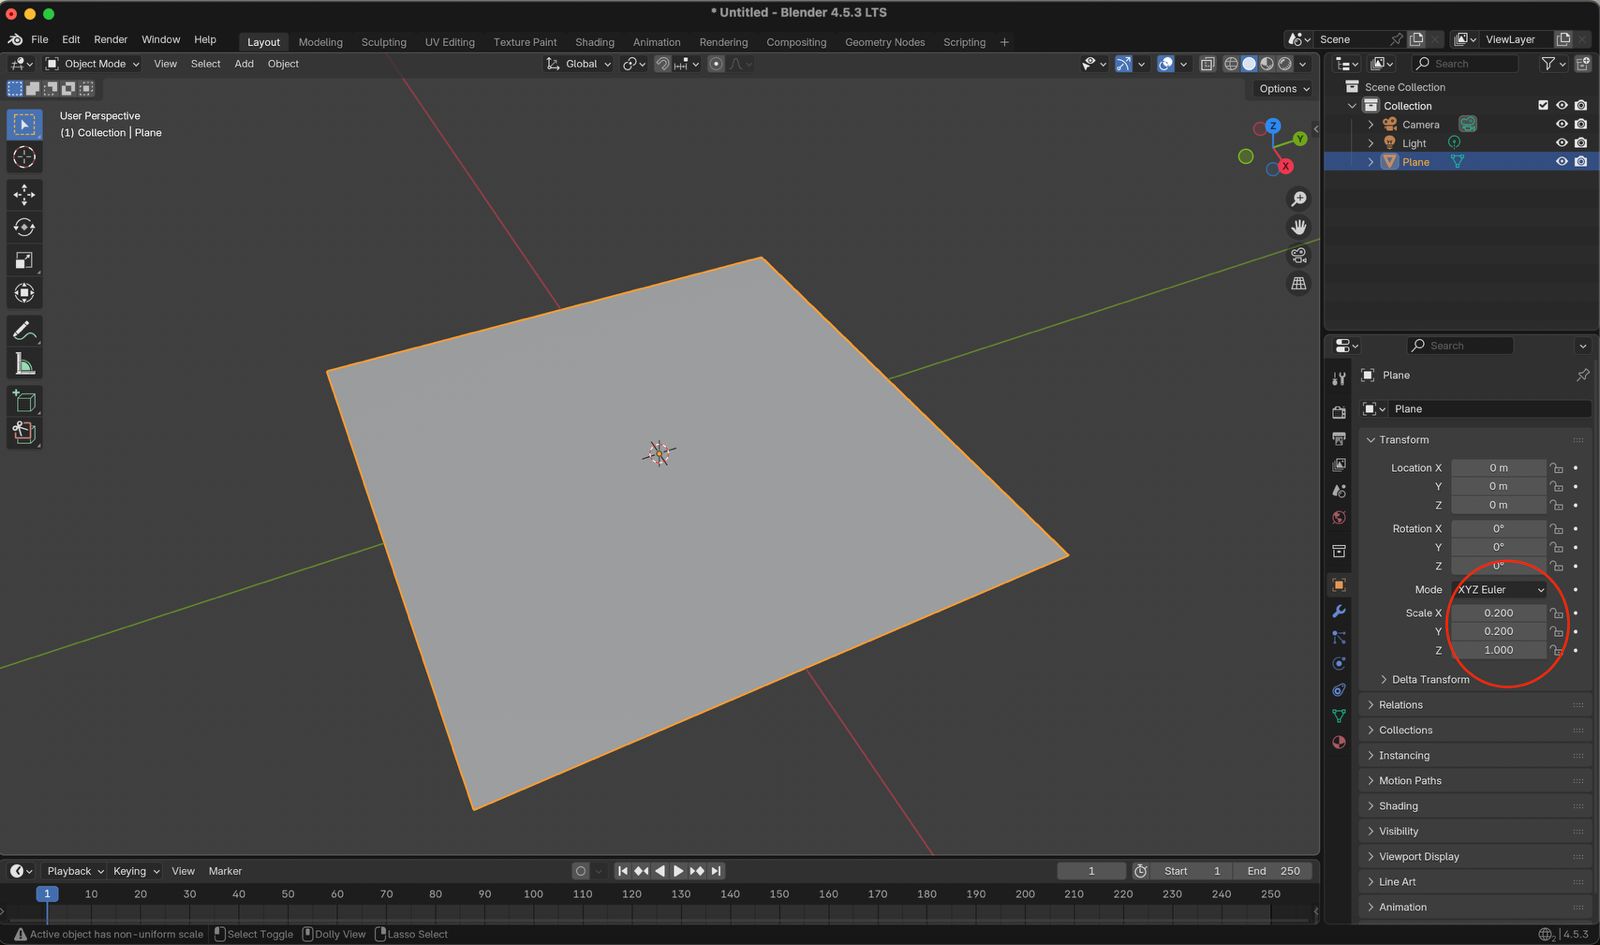Click the Options button in viewport
The width and height of the screenshot is (1600, 945).
click(1283, 89)
